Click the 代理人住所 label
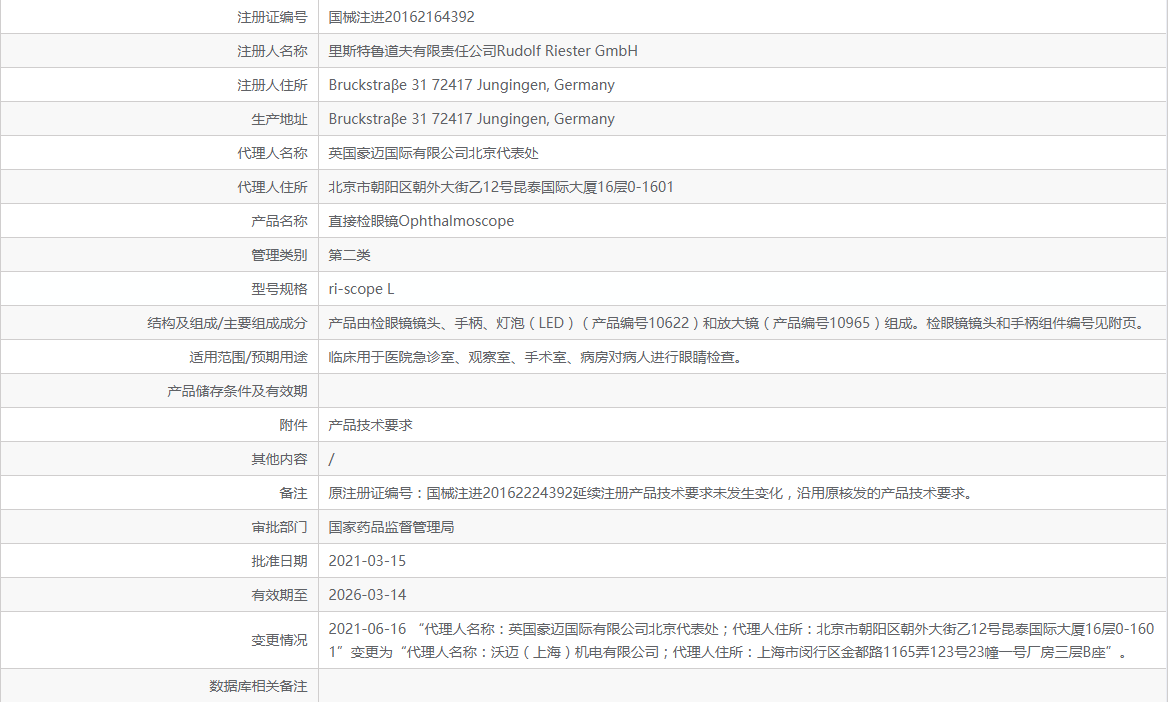Screen dimensions: 1172x702 click(272, 187)
